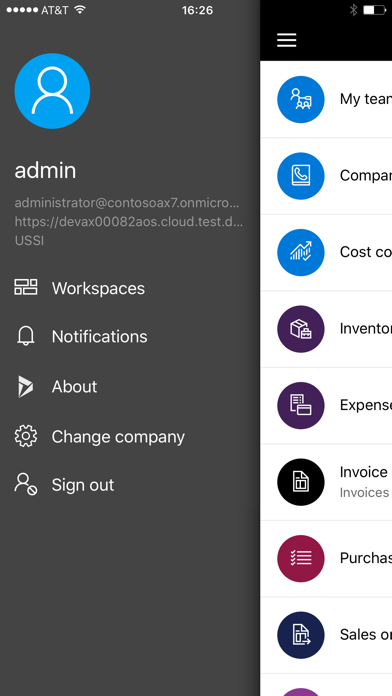The width and height of the screenshot is (392, 696).
Task: Open the Company directory phone-book icon
Action: coord(301,176)
